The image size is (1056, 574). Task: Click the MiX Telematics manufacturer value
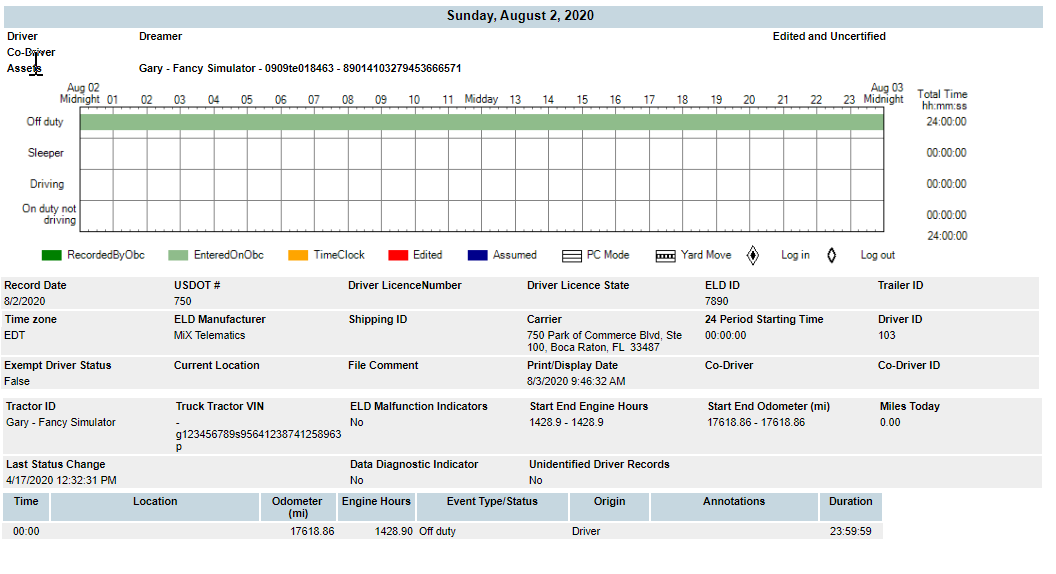(x=209, y=336)
